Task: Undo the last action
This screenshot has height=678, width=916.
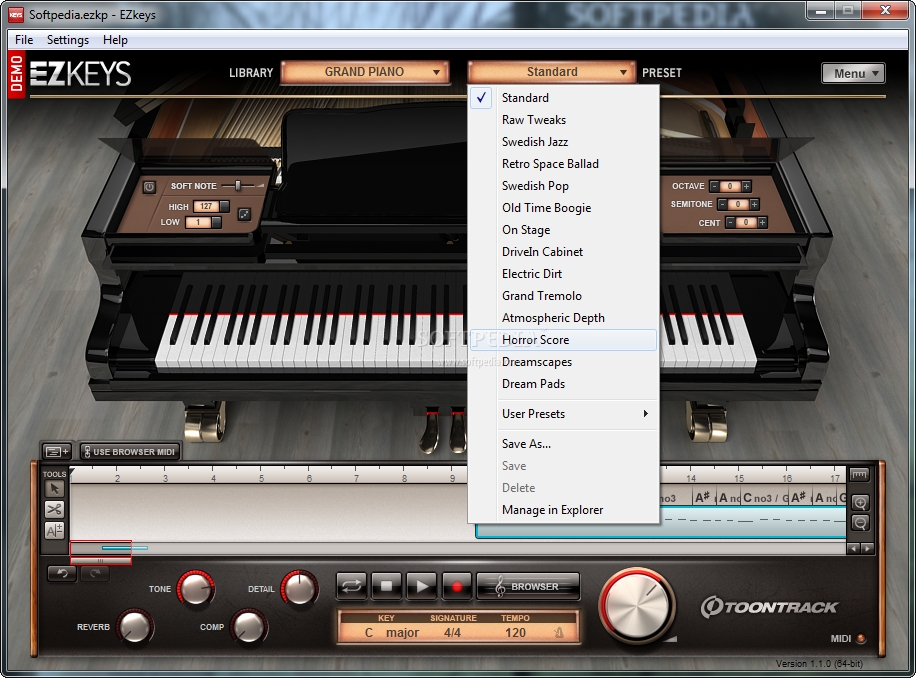Action: point(62,573)
